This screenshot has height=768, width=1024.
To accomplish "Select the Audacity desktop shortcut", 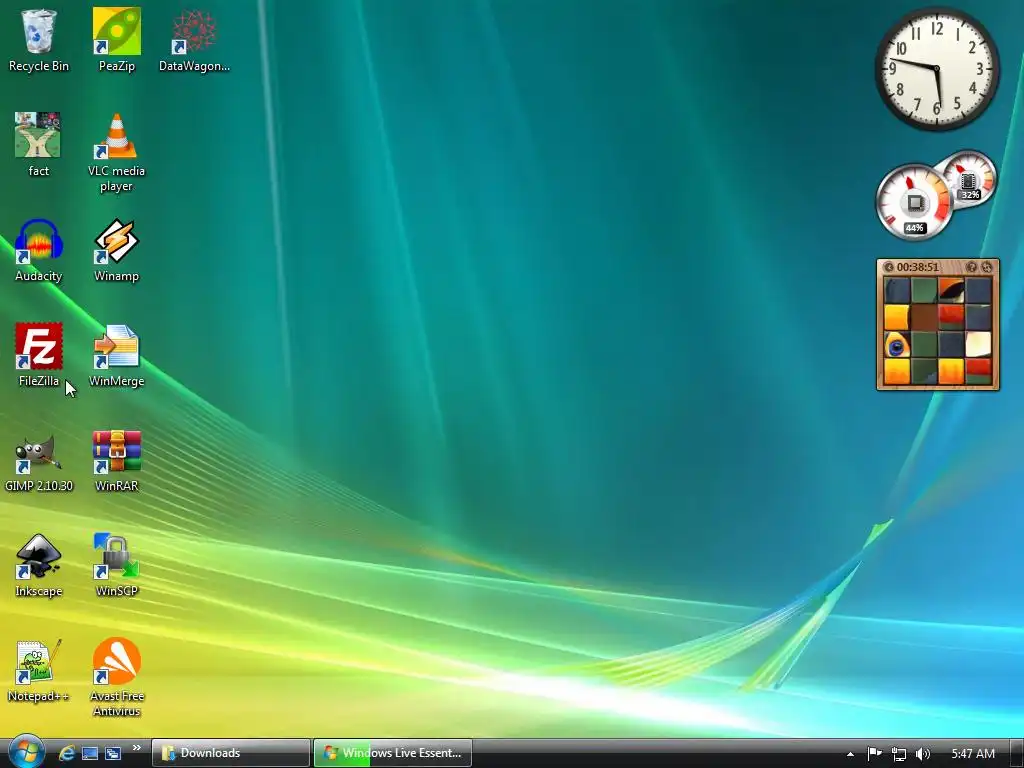I will coord(39,250).
